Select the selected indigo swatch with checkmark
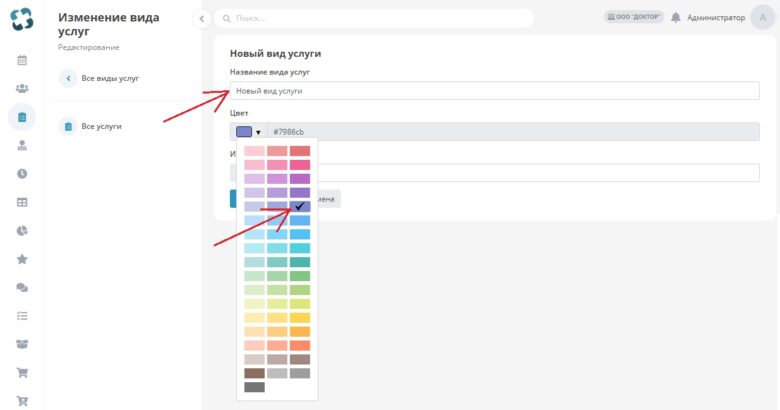780x410 pixels. pyautogui.click(x=300, y=206)
